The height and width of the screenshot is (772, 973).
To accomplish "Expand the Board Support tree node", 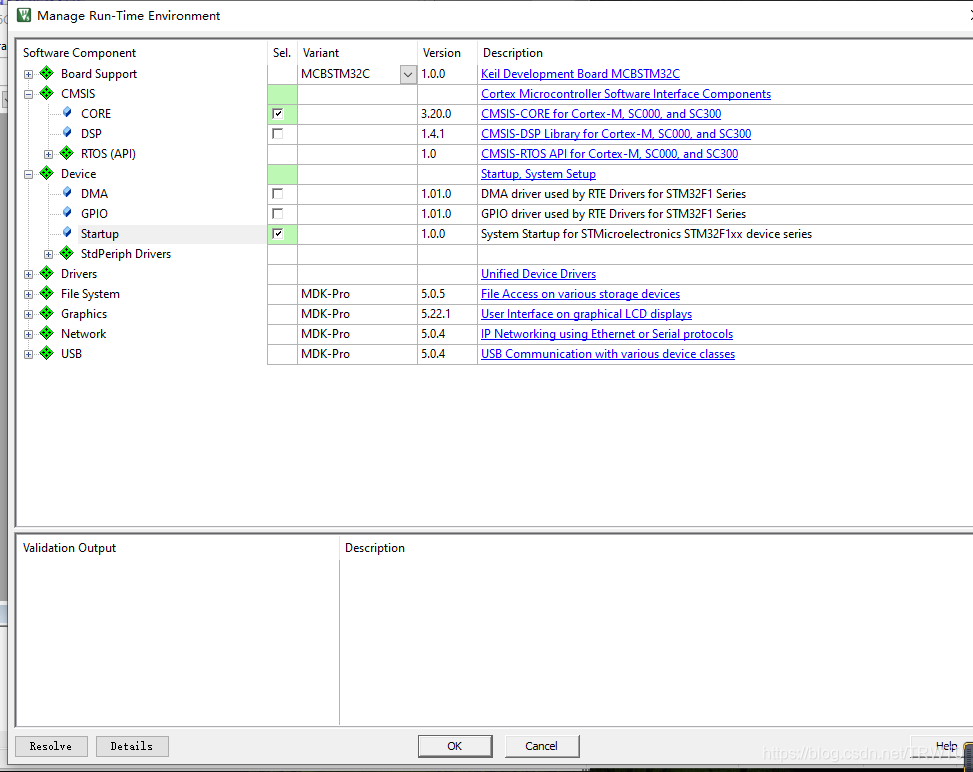I will coord(29,74).
